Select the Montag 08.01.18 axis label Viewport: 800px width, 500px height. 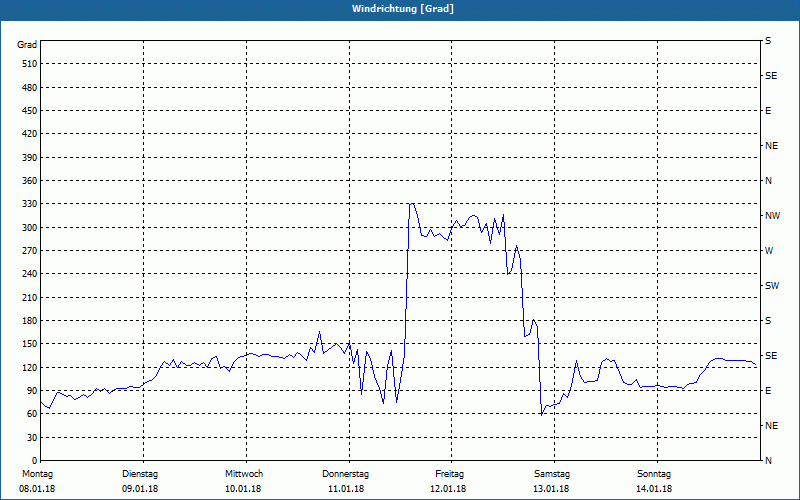(x=37, y=481)
